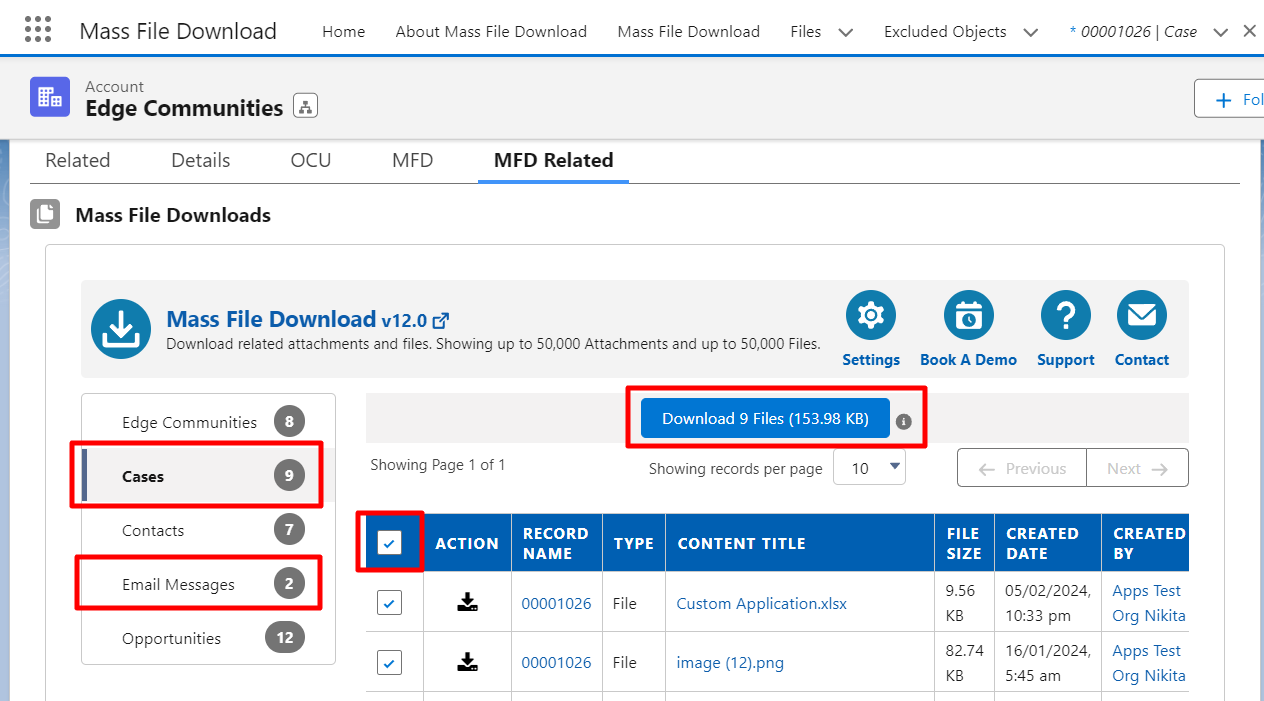The height and width of the screenshot is (701, 1264).
Task: Open Mass File Download nav item
Action: pyautogui.click(x=688, y=32)
